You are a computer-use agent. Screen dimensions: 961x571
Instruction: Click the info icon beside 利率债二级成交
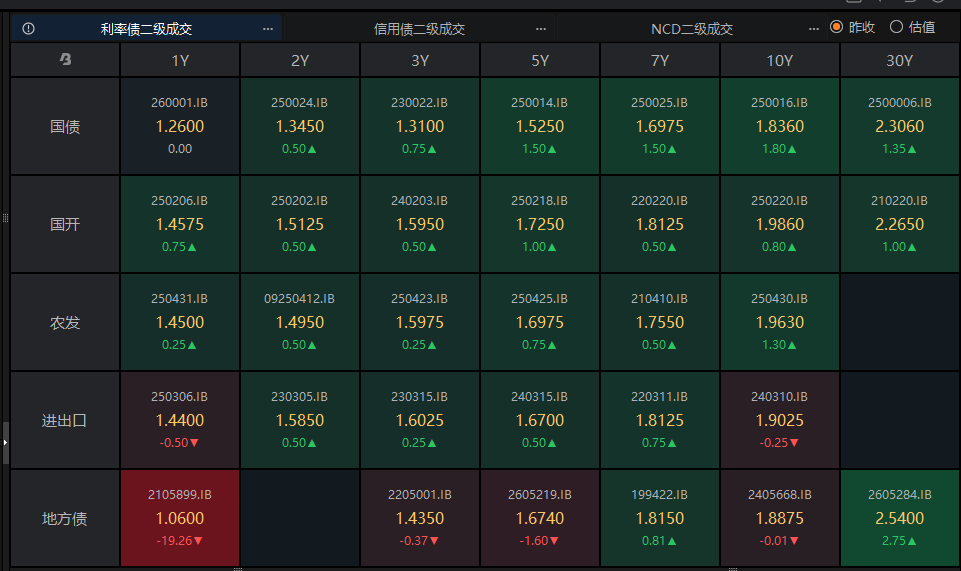(x=28, y=29)
